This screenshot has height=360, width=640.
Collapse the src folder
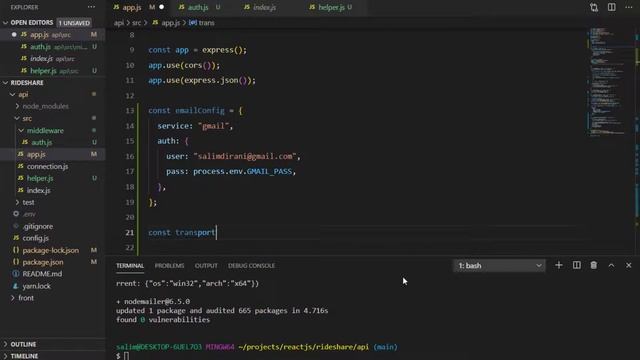click(x=17, y=118)
